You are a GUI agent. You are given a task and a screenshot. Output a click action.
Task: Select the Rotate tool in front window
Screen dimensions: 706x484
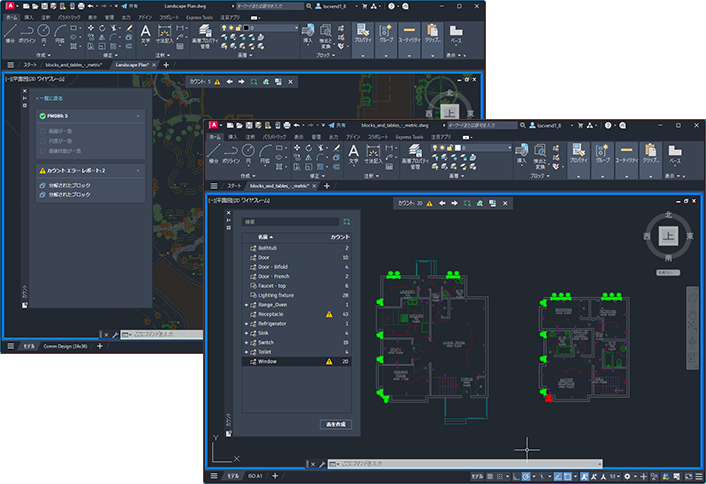(x=308, y=148)
